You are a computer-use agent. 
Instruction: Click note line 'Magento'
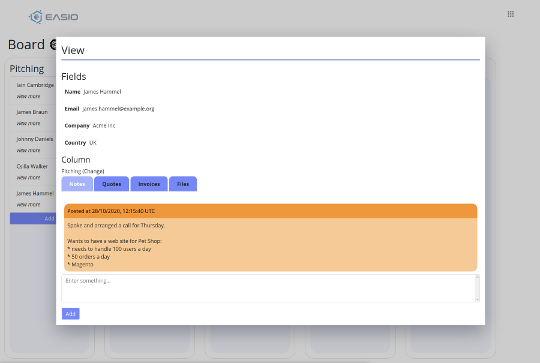[80, 265]
